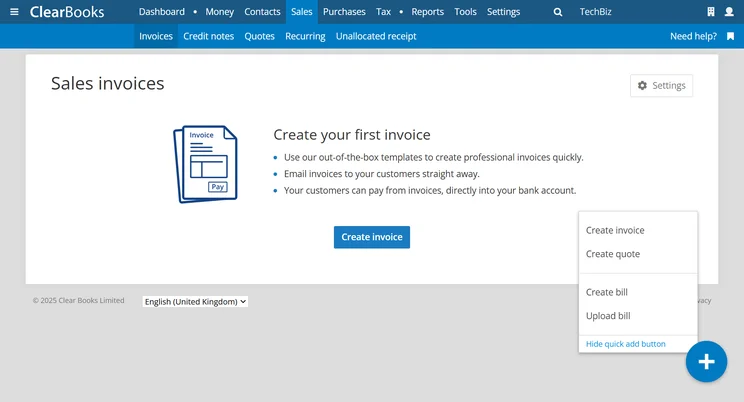Image resolution: width=744 pixels, height=402 pixels.
Task: Click the © 2025 Clear Books Limited text
Action: [x=78, y=300]
